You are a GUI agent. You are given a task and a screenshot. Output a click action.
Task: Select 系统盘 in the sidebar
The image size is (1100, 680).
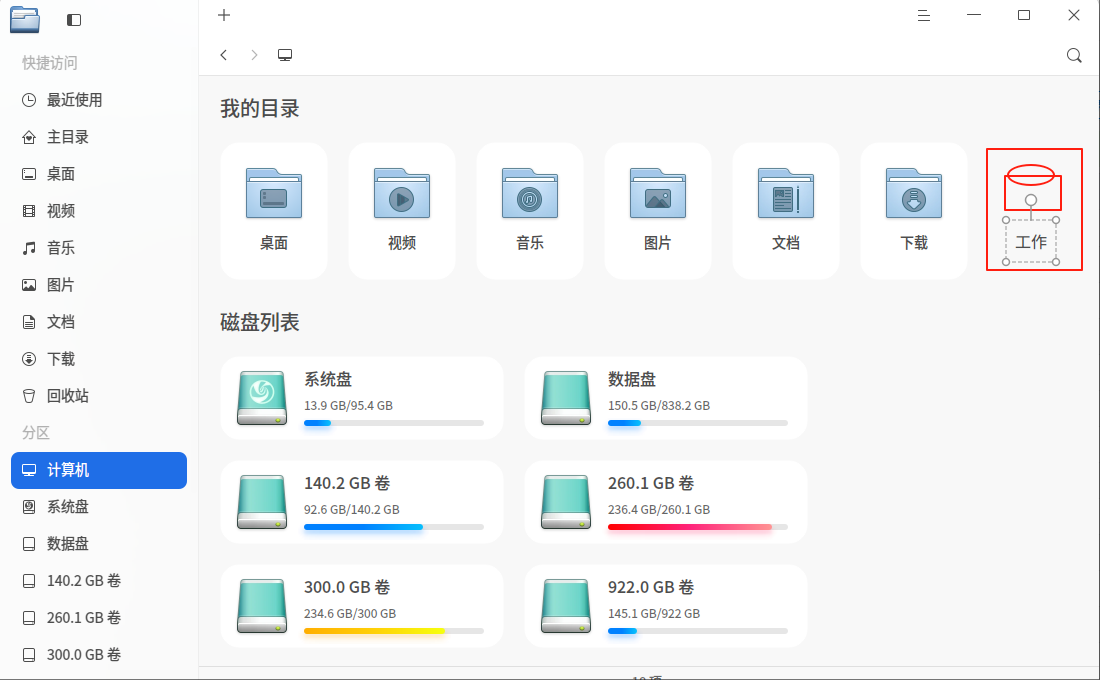pos(99,507)
